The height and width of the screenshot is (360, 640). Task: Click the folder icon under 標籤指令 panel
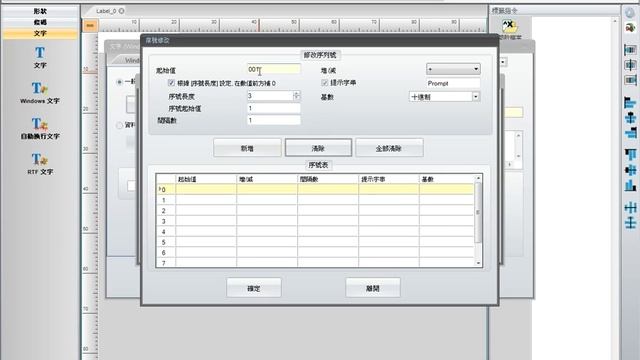pos(509,27)
